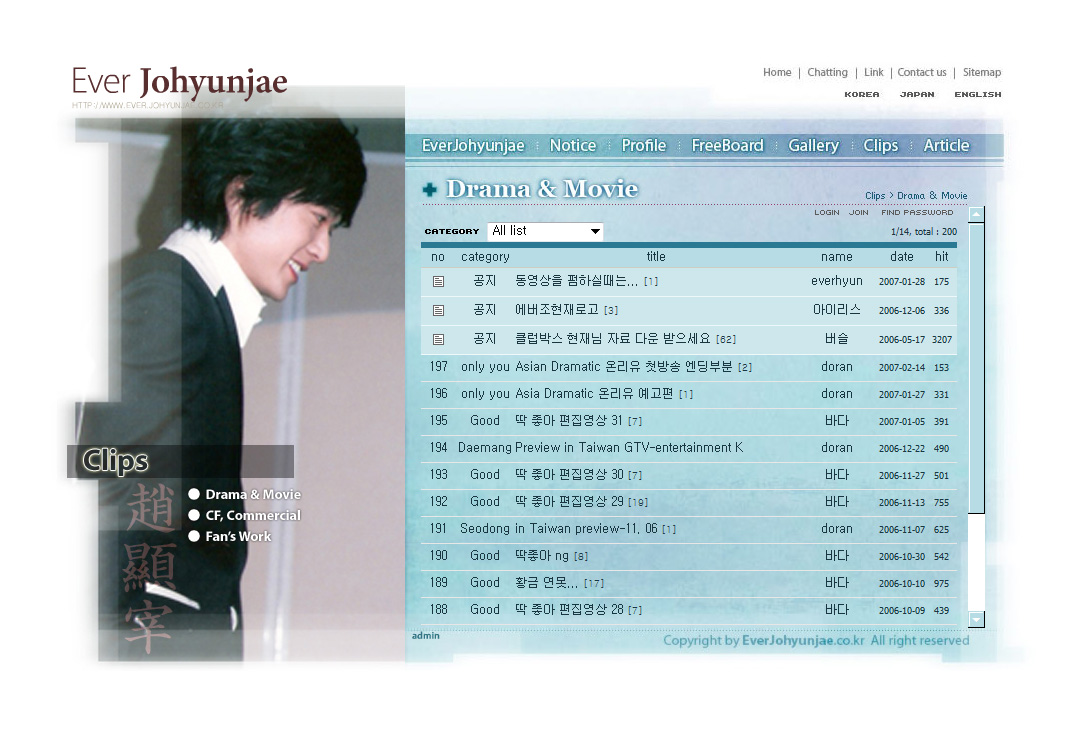Image resolution: width=1090 pixels, height=732 pixels.
Task: Open post '딱 좋아 편집영상 28'
Action: click(x=569, y=610)
